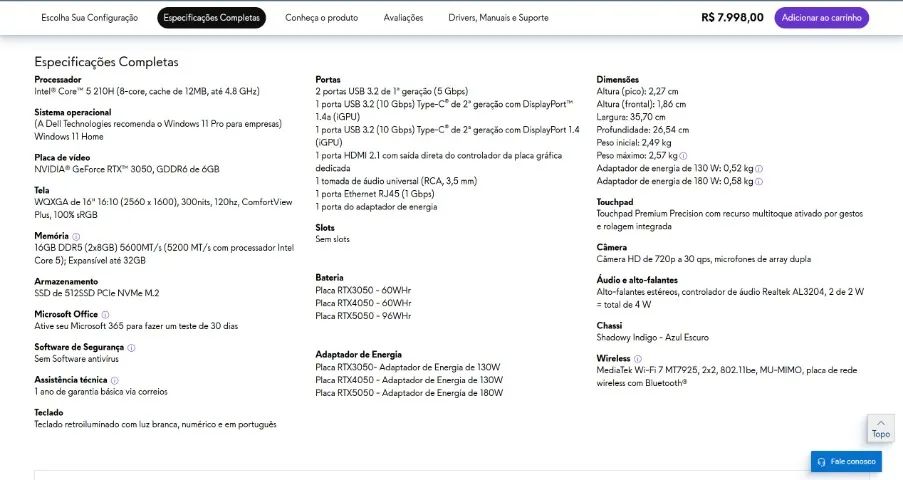The image size is (903, 480).
Task: Select SSD de 512SSD PCIe NVMe M.2
Action: coord(97,293)
